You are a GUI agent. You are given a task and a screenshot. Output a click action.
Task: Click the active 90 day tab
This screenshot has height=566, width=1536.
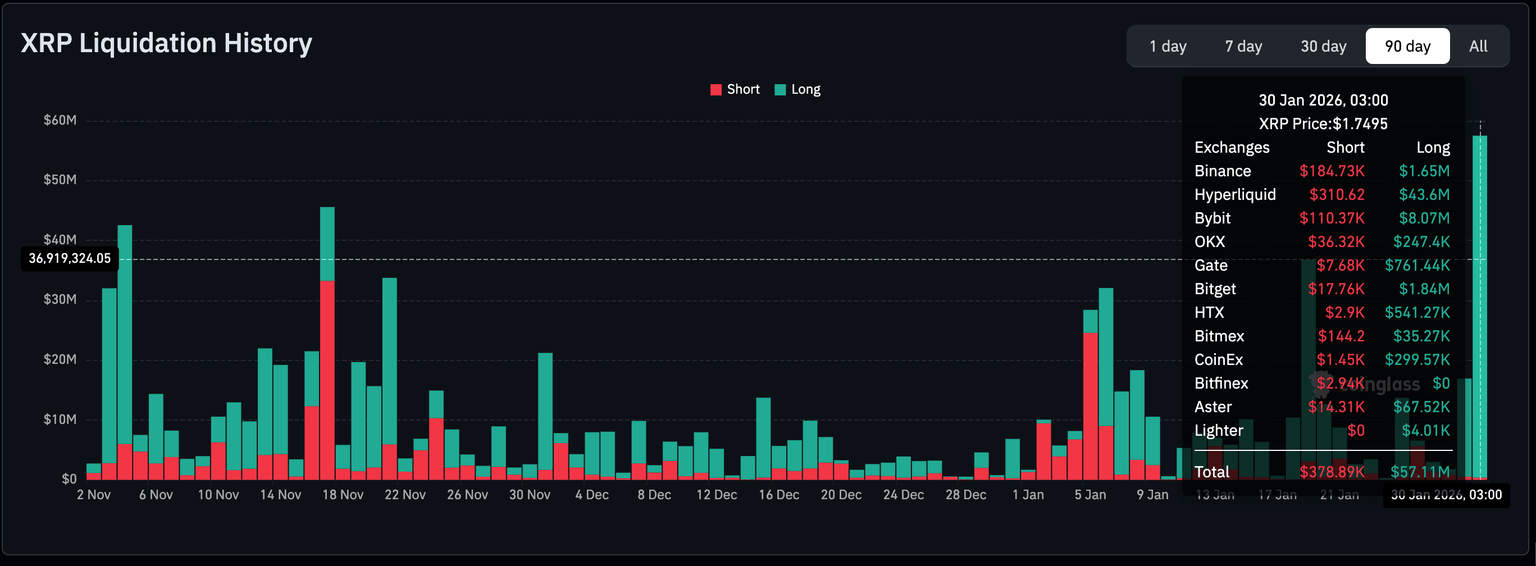click(x=1407, y=46)
